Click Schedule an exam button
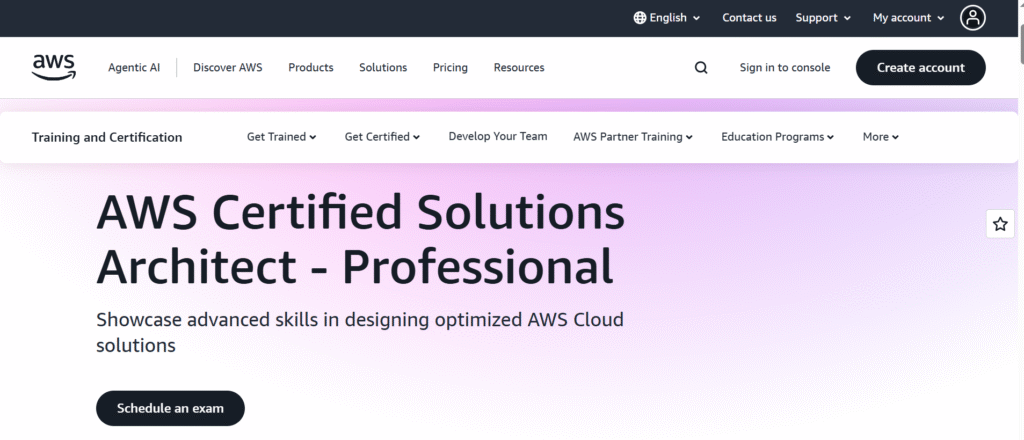 [170, 409]
